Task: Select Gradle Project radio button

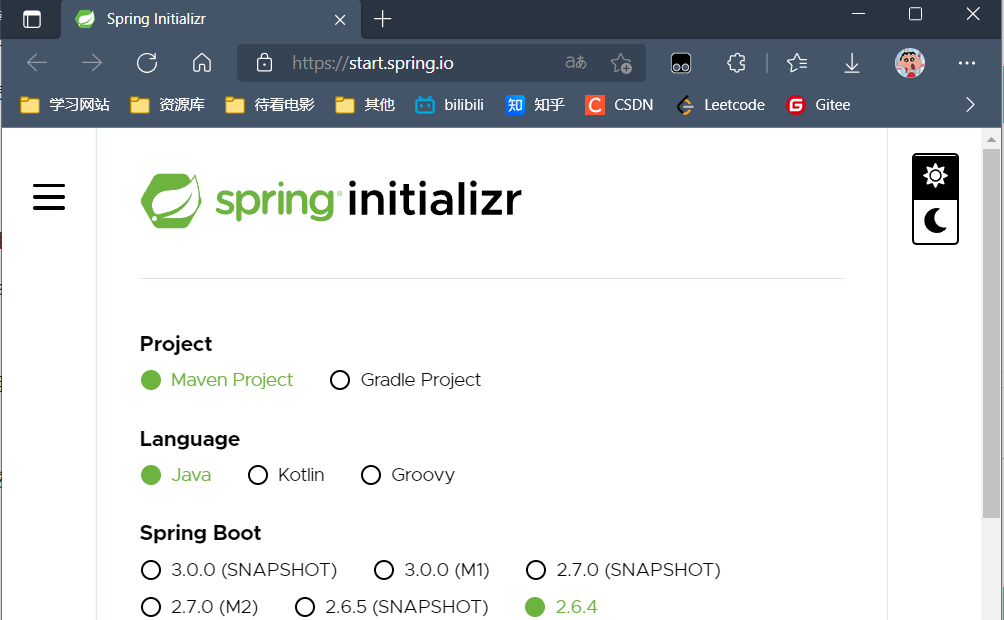Action: 339,380
